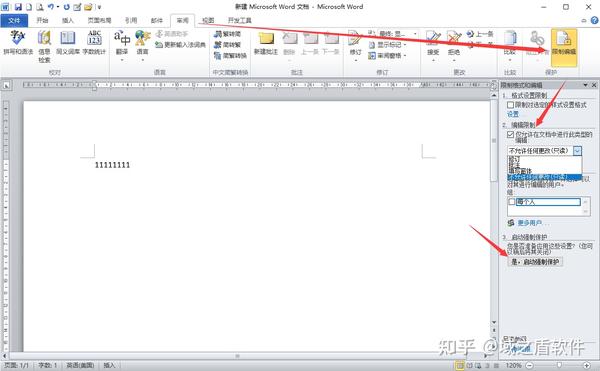Click vertical scrollbar up arrow
The width and height of the screenshot is (600, 371).
pyautogui.click(x=494, y=95)
